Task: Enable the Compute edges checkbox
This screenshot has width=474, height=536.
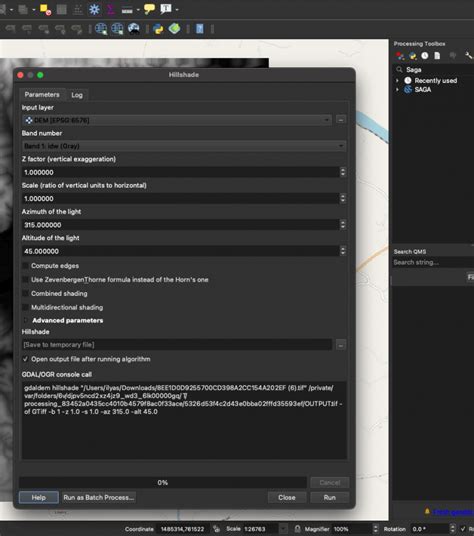Action: pos(25,266)
